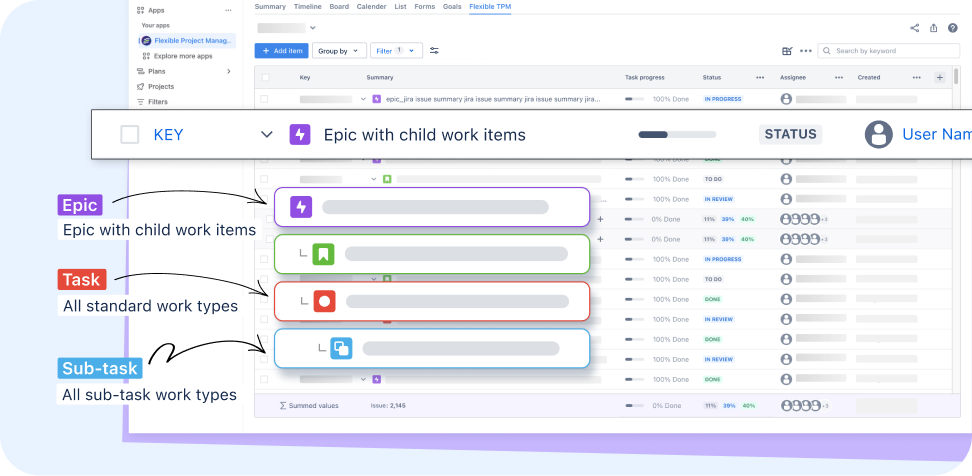Viewport: 972px width, 476px height.
Task: Click the progress bar on epic_jira row
Action: pyautogui.click(x=634, y=99)
